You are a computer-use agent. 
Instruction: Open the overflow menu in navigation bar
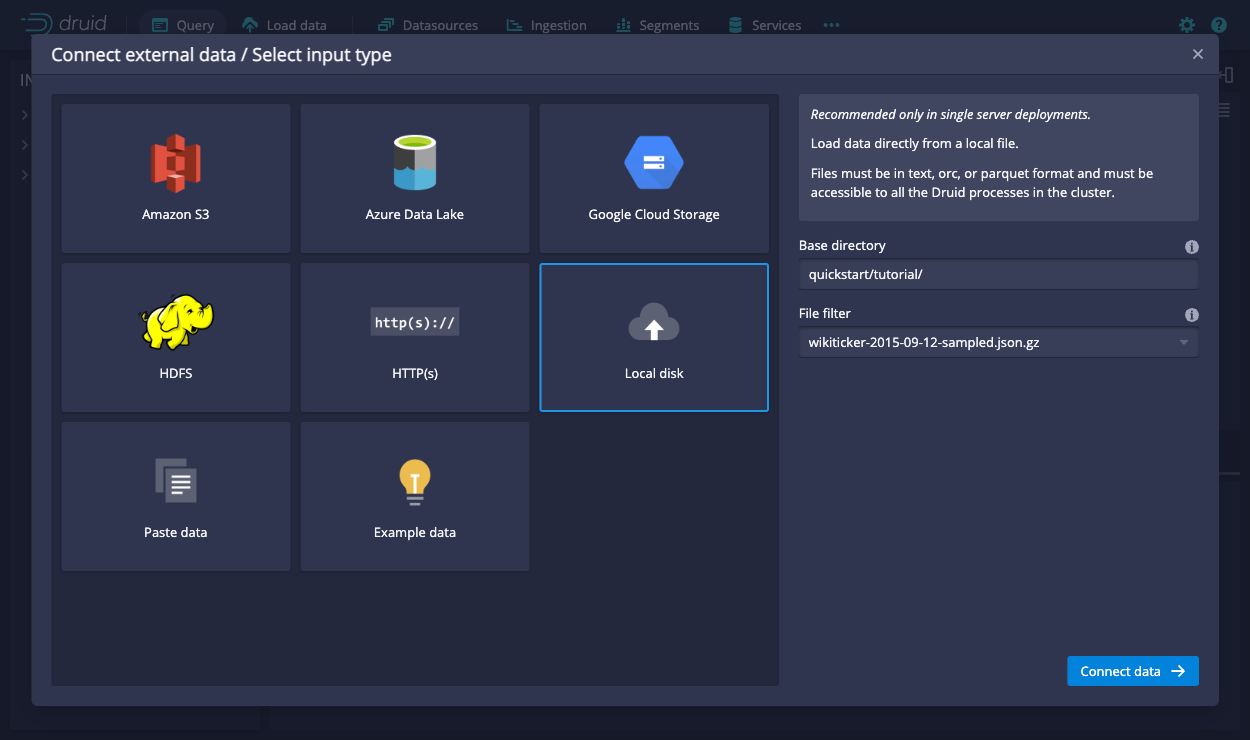831,25
